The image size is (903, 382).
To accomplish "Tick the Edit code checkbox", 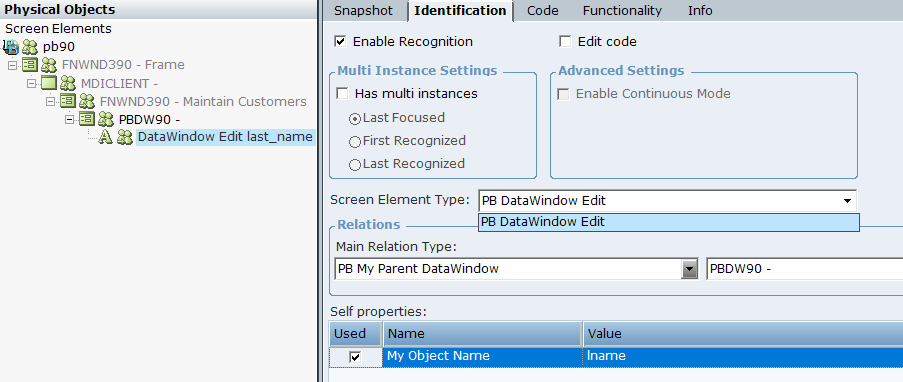I will pos(566,41).
